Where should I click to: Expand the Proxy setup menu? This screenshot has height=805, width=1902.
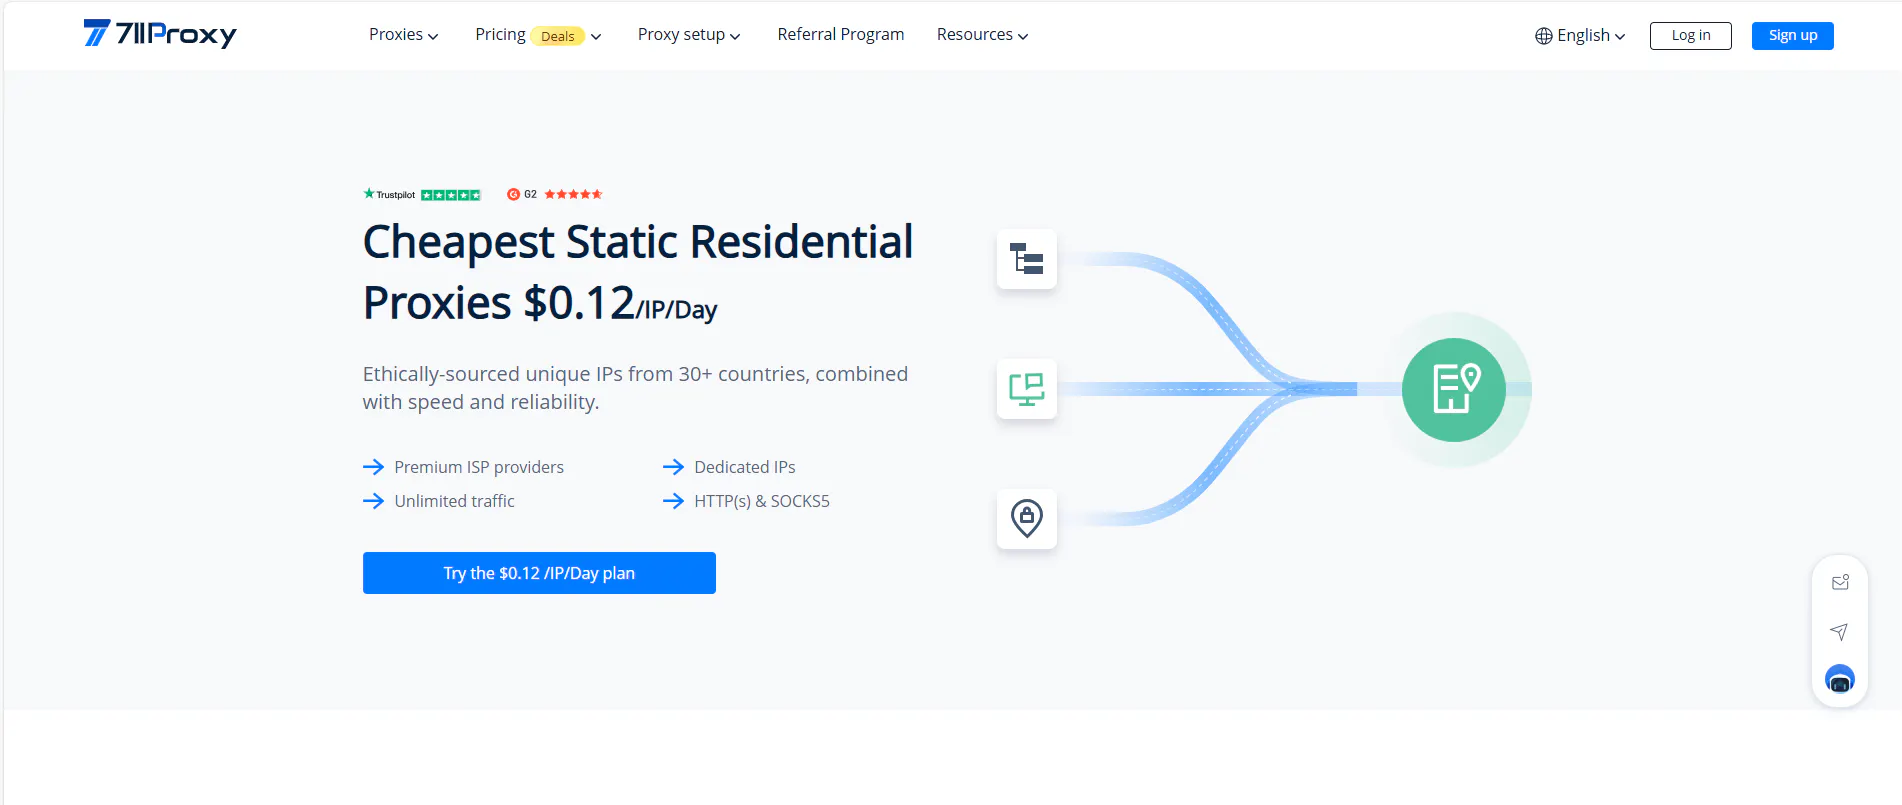coord(689,35)
